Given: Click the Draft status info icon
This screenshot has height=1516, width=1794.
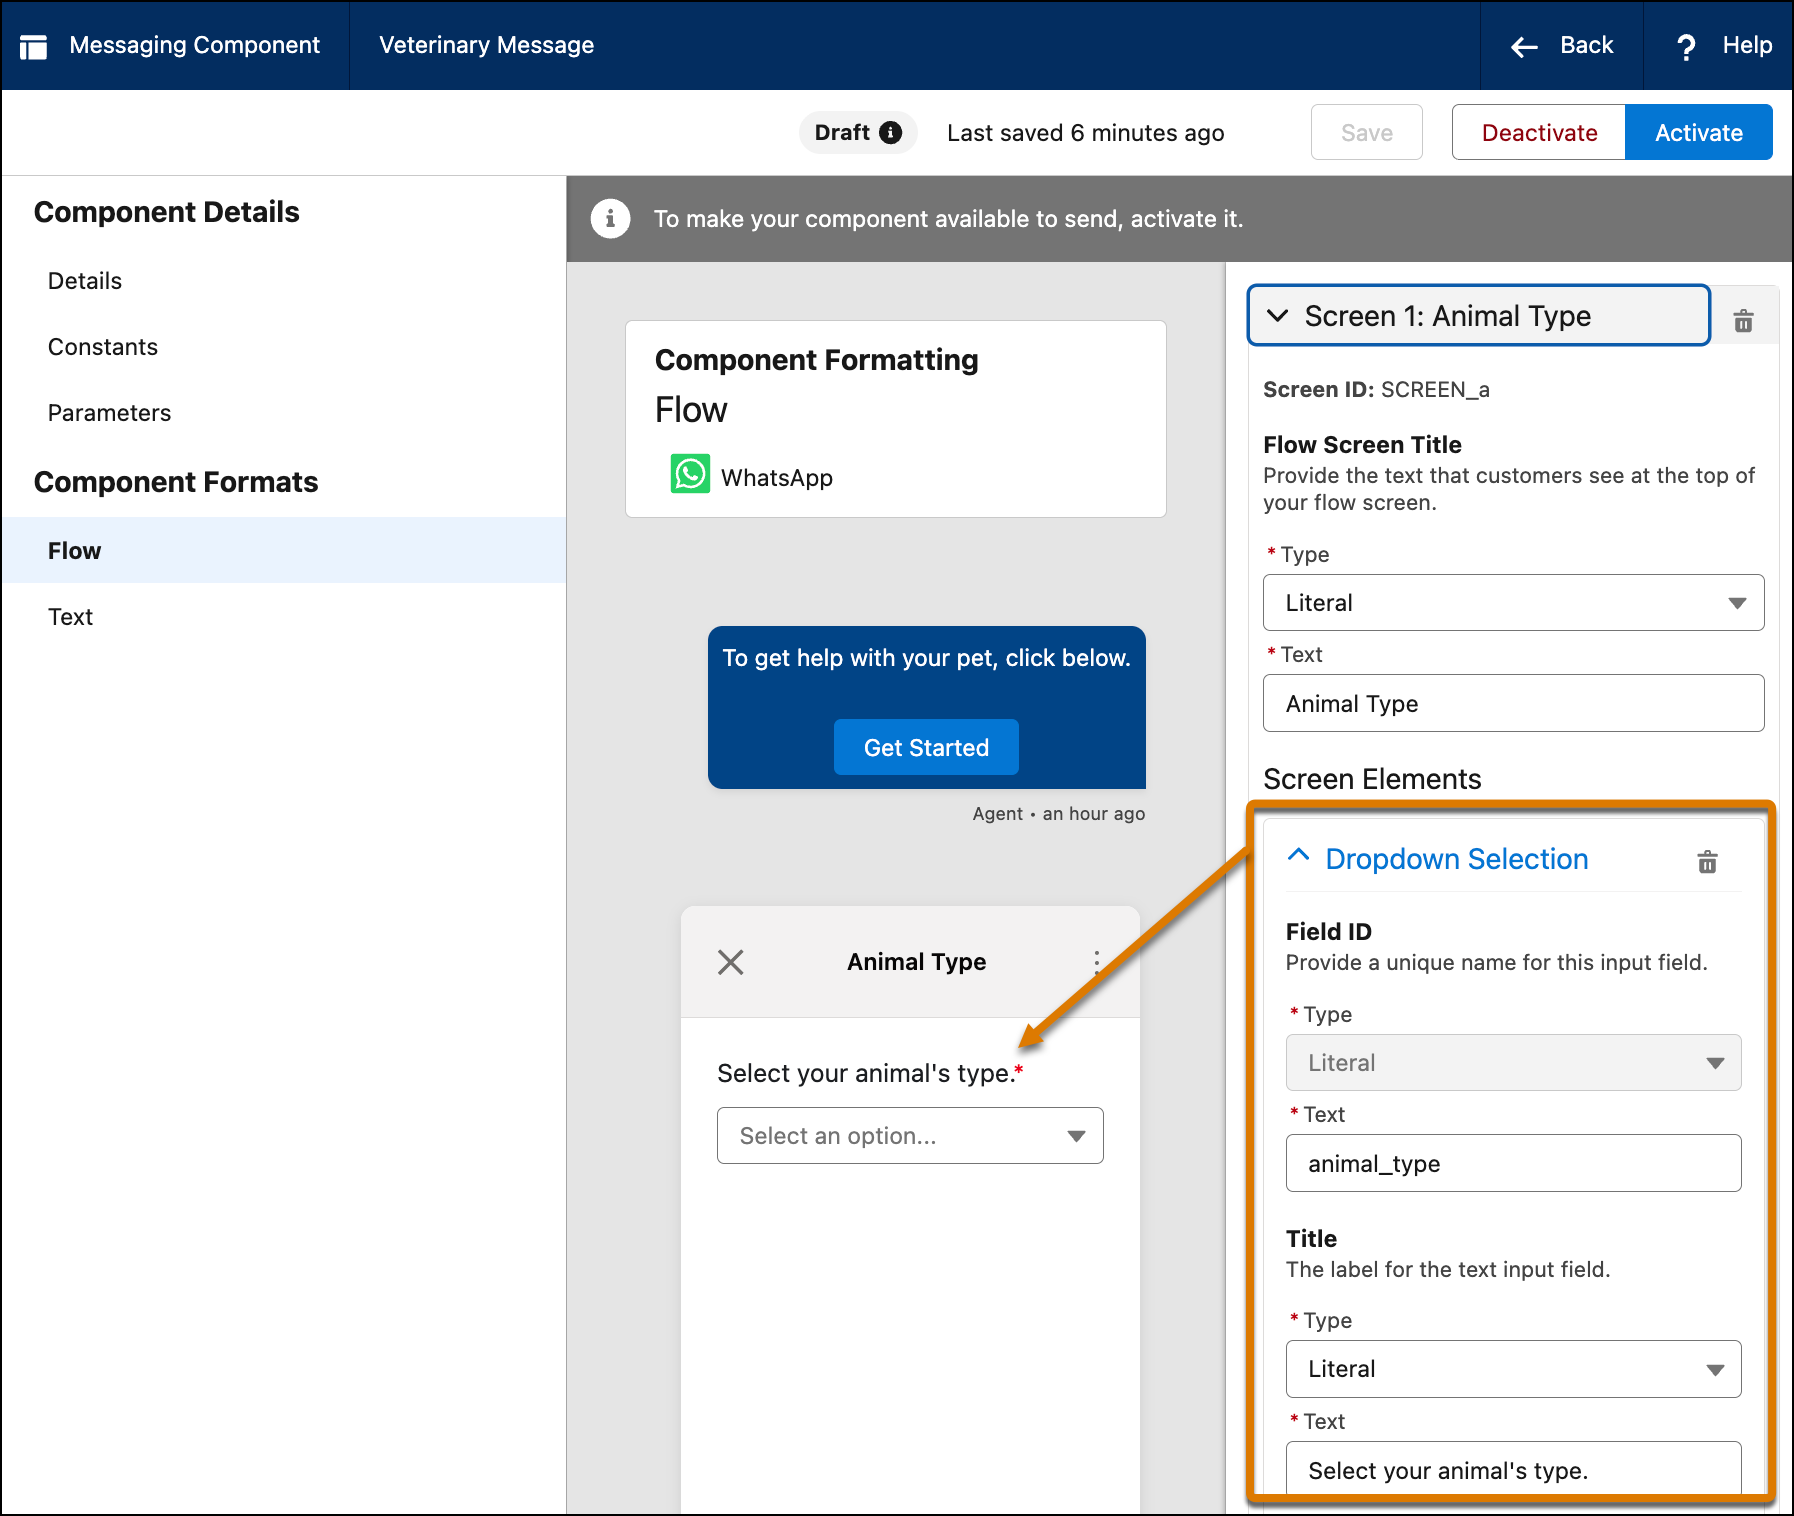Looking at the screenshot, I should point(890,132).
